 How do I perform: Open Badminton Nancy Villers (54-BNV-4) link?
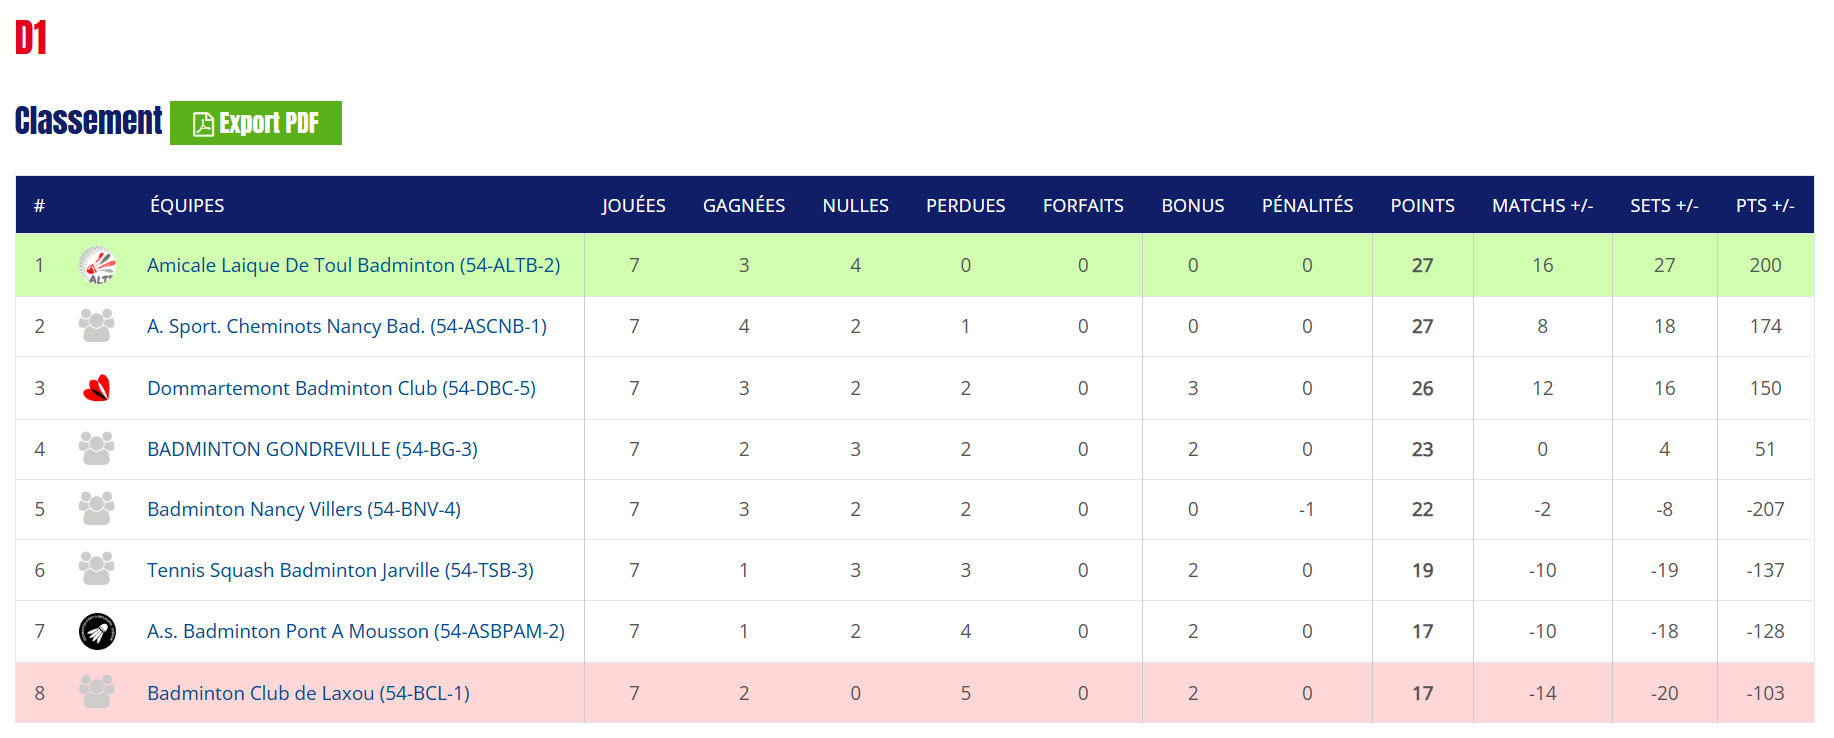(x=303, y=509)
